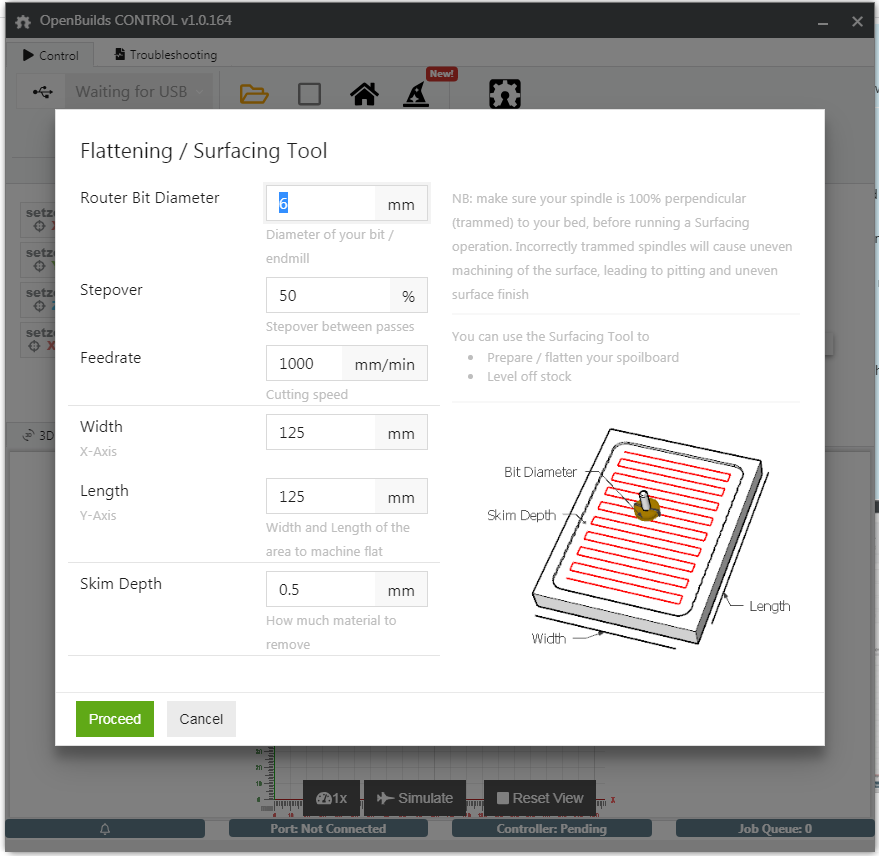Select the Control tab
Screen dimensions: 879x856
(x=50, y=55)
